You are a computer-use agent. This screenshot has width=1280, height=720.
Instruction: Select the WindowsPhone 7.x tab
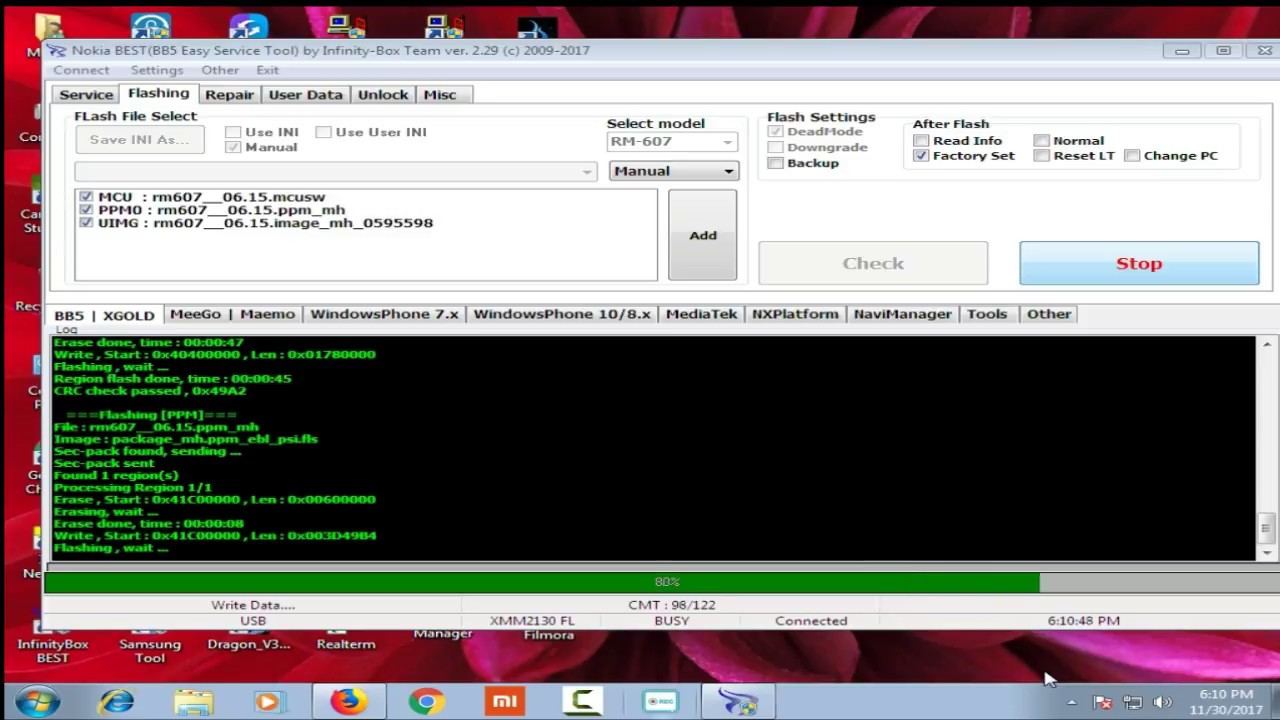pos(384,314)
